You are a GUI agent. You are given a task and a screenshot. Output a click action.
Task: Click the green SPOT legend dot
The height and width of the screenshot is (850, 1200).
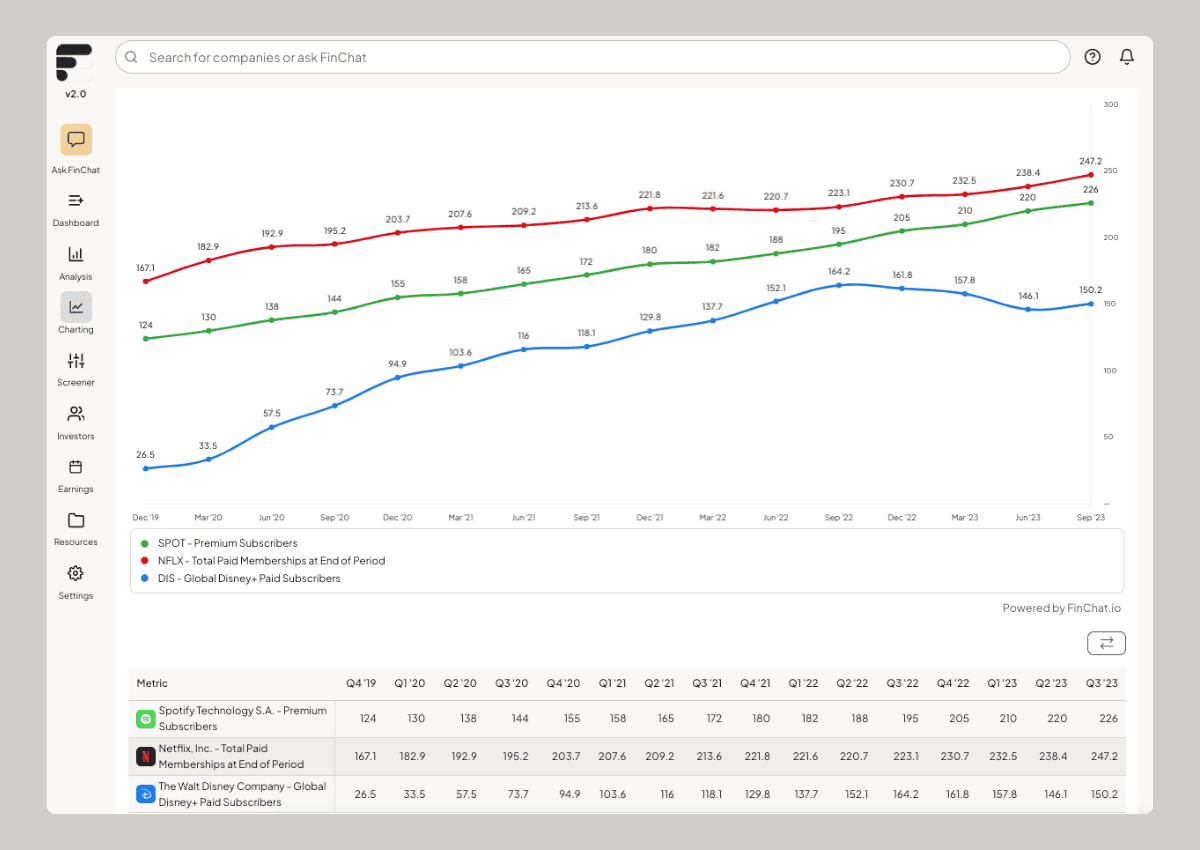click(145, 543)
